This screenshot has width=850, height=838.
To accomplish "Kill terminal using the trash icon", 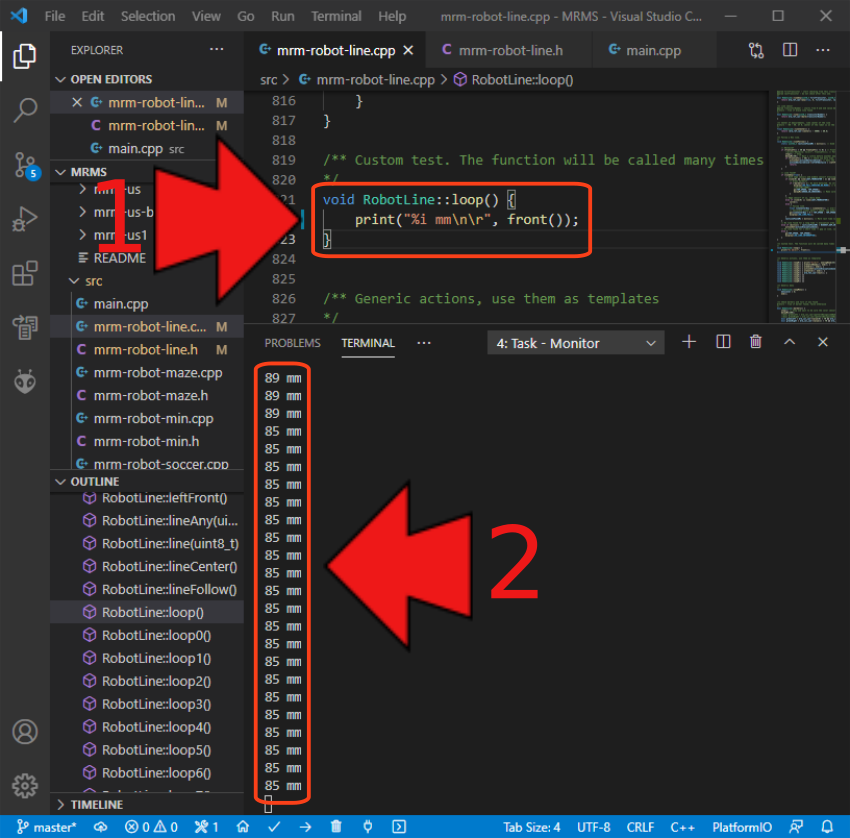I will tap(756, 342).
